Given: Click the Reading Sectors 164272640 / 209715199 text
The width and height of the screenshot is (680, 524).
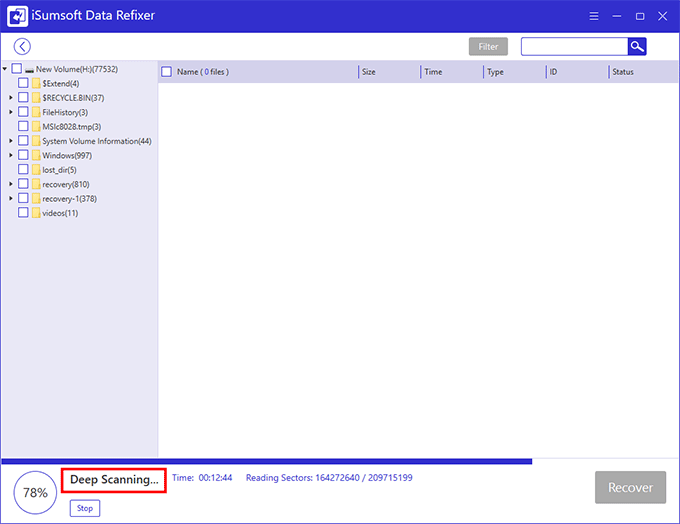Looking at the screenshot, I should 329,478.
